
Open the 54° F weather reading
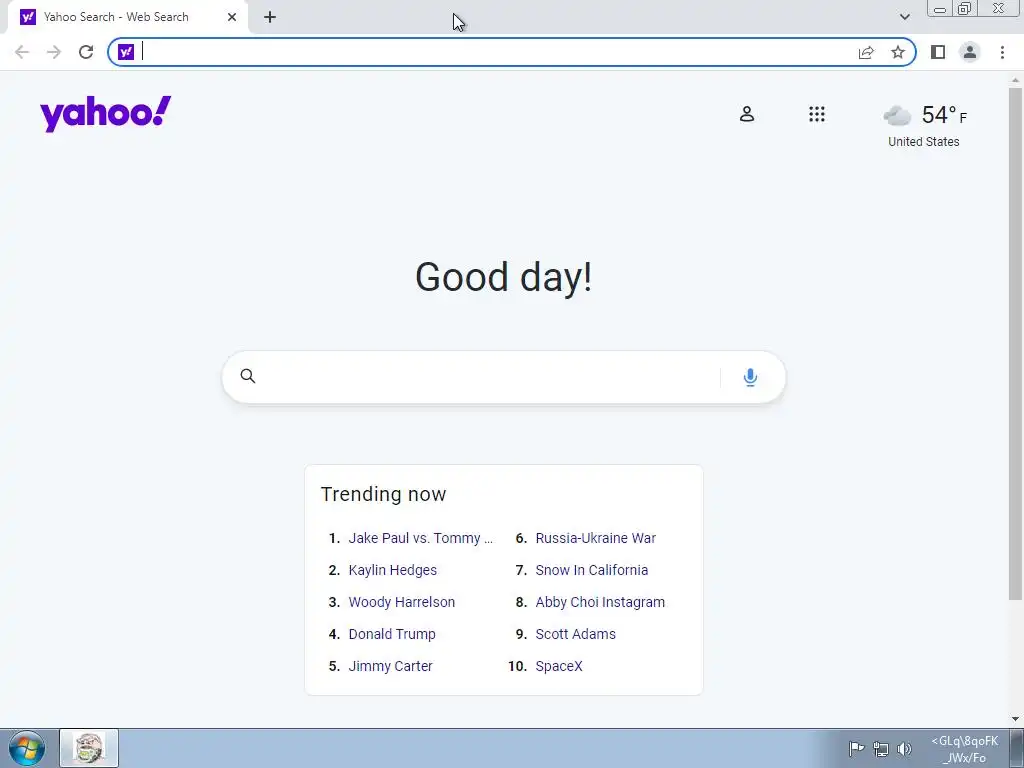(x=944, y=116)
